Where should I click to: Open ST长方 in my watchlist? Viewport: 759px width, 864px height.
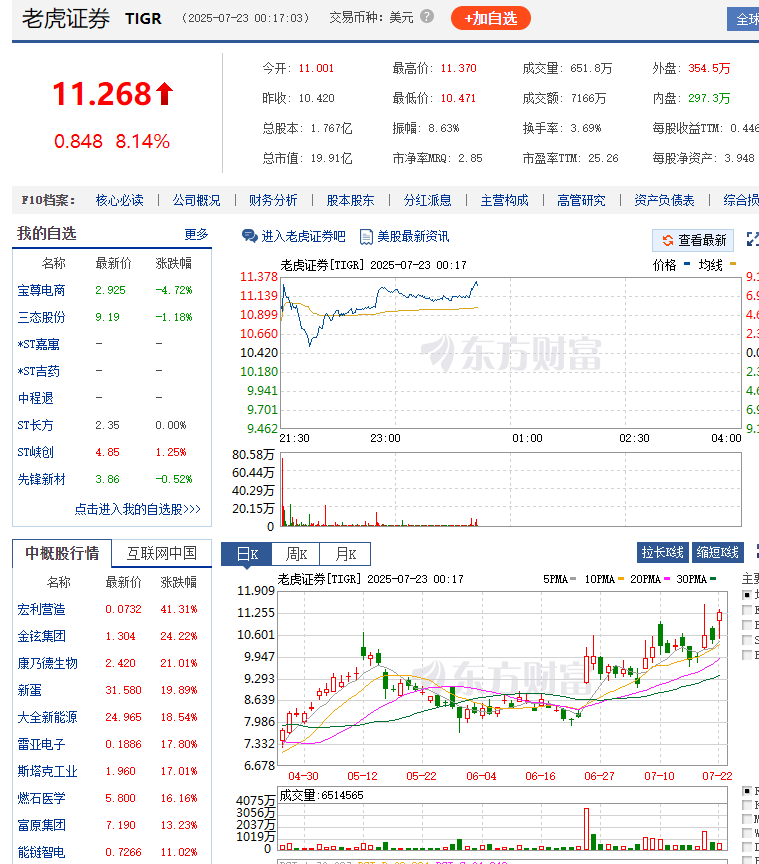(35, 425)
